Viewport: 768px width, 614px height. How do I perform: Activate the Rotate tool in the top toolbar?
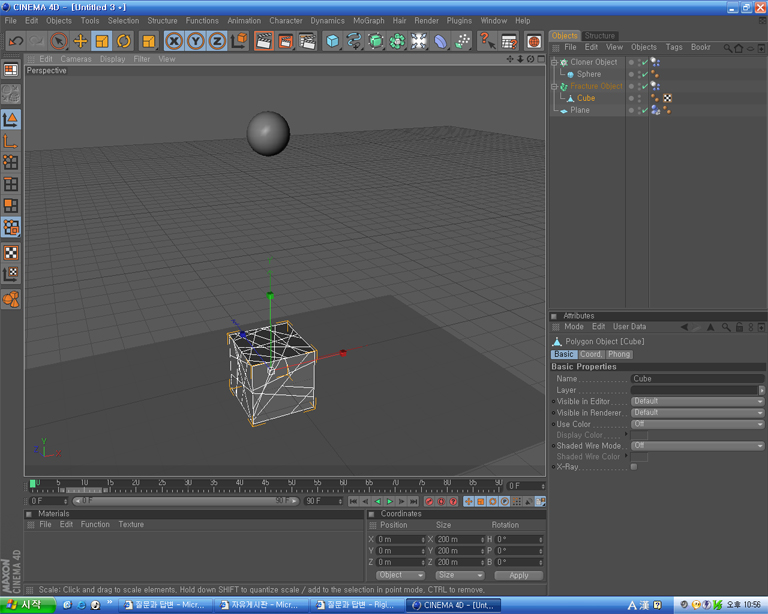(123, 41)
